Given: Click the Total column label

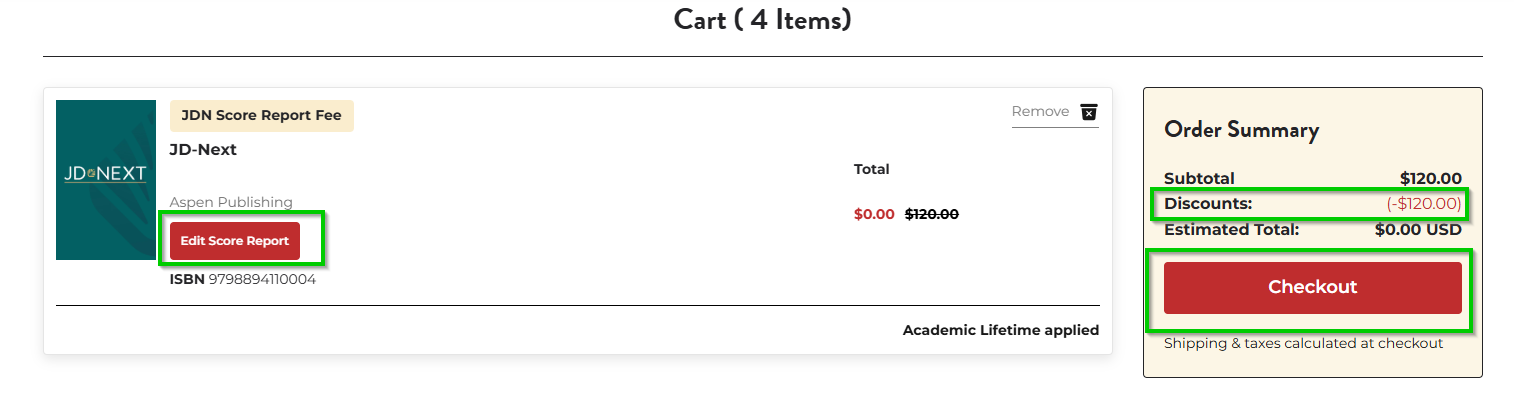Looking at the screenshot, I should tap(871, 169).
